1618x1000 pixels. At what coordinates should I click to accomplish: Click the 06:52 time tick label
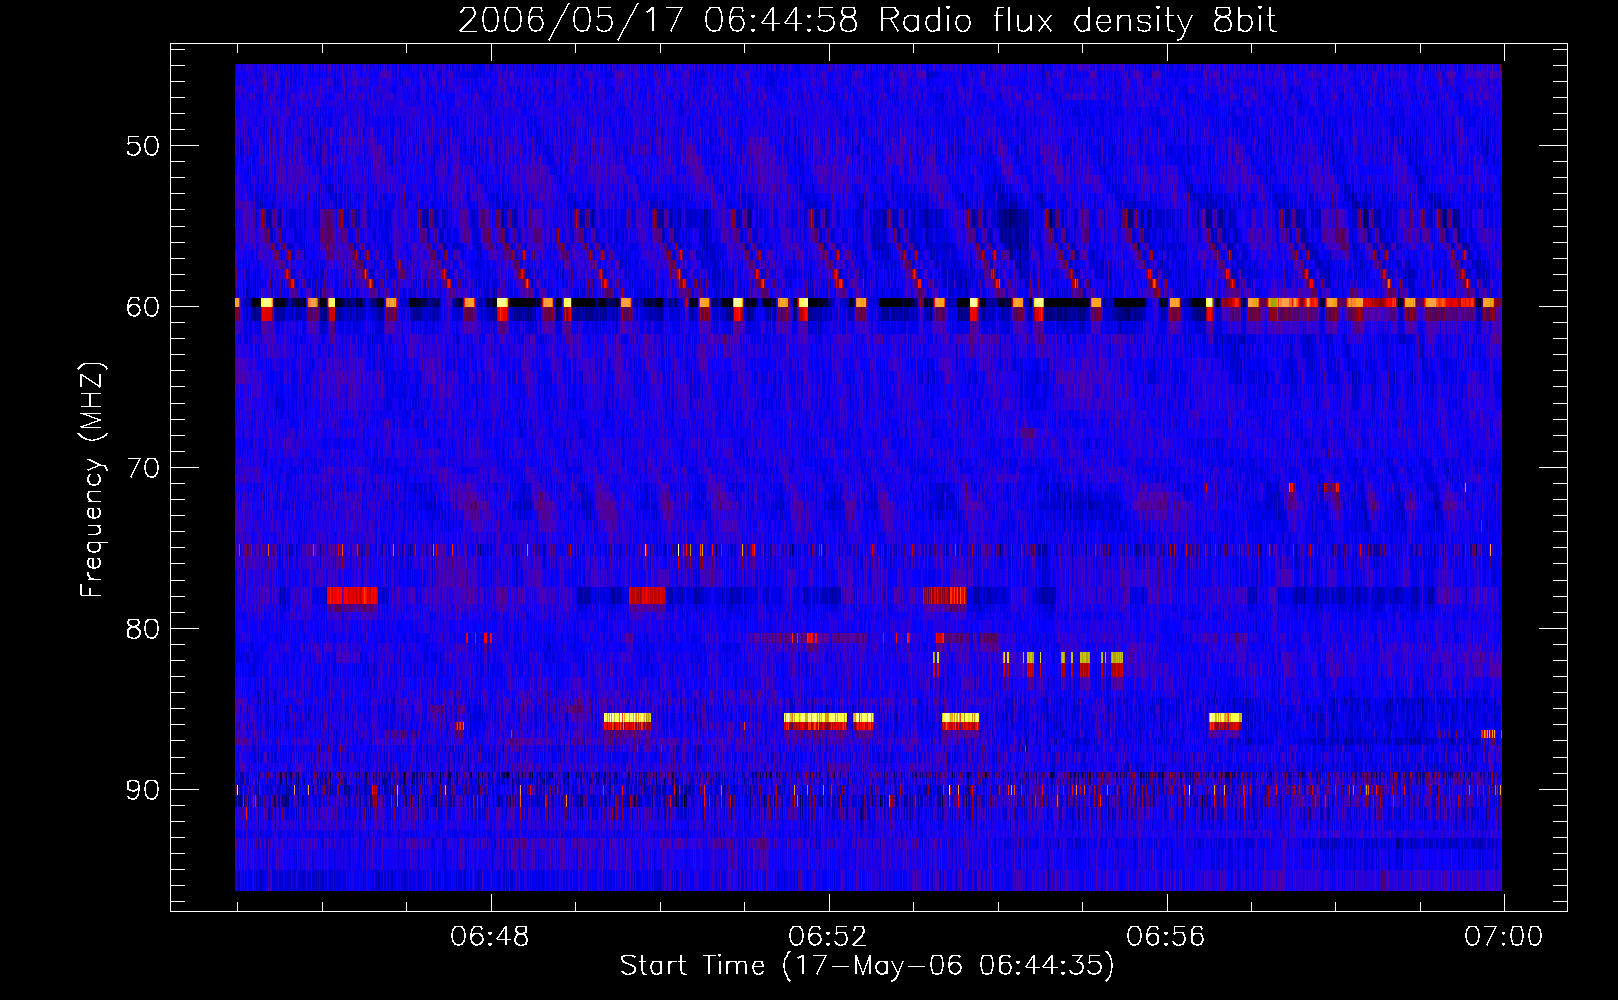pyautogui.click(x=828, y=937)
